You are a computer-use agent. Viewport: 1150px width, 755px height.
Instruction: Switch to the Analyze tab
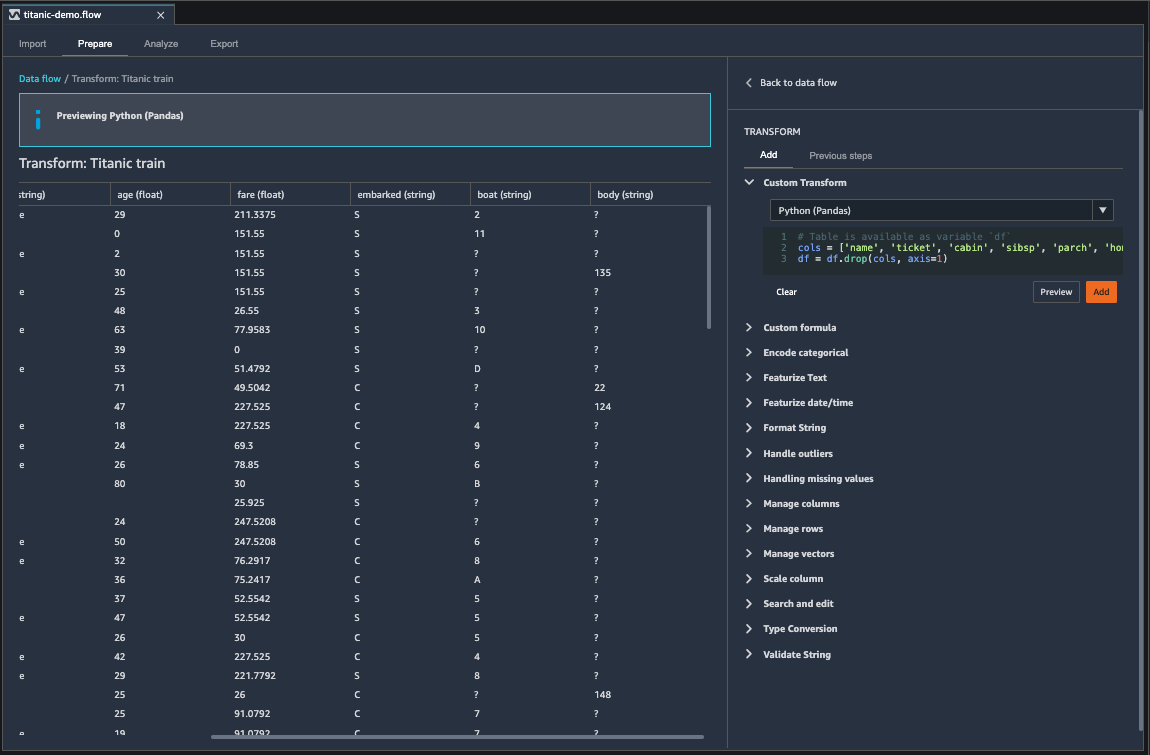tap(161, 44)
